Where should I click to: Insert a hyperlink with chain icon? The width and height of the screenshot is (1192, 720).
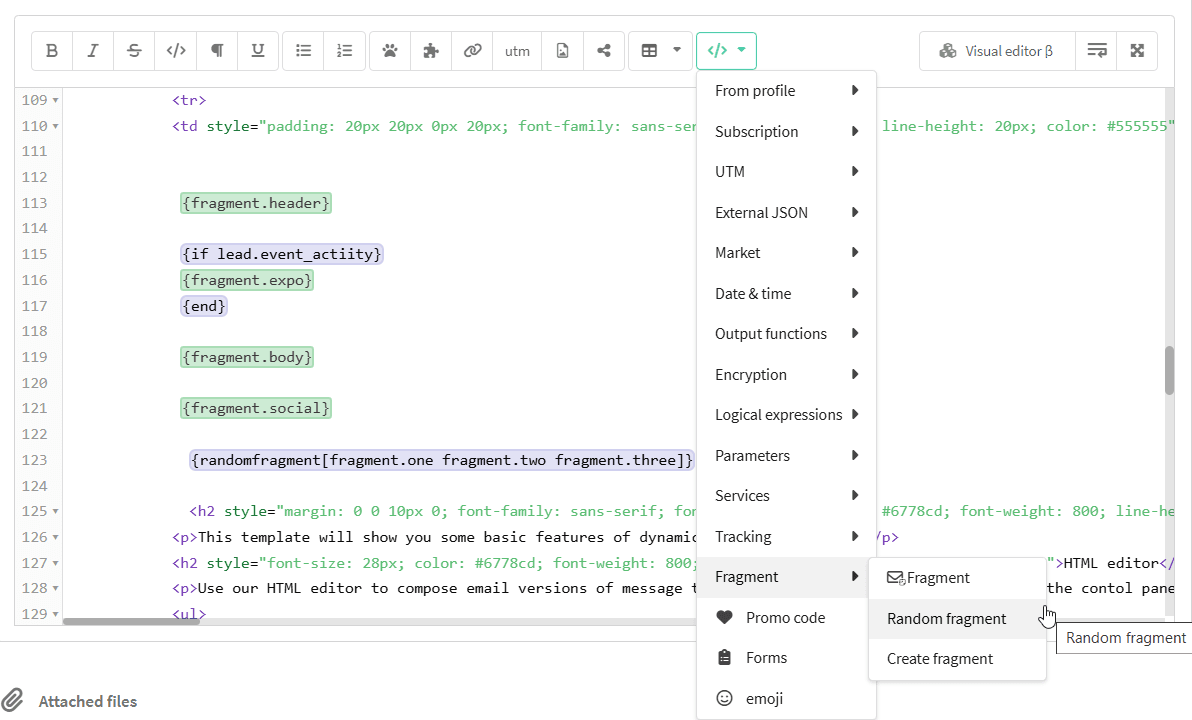pyautogui.click(x=472, y=51)
